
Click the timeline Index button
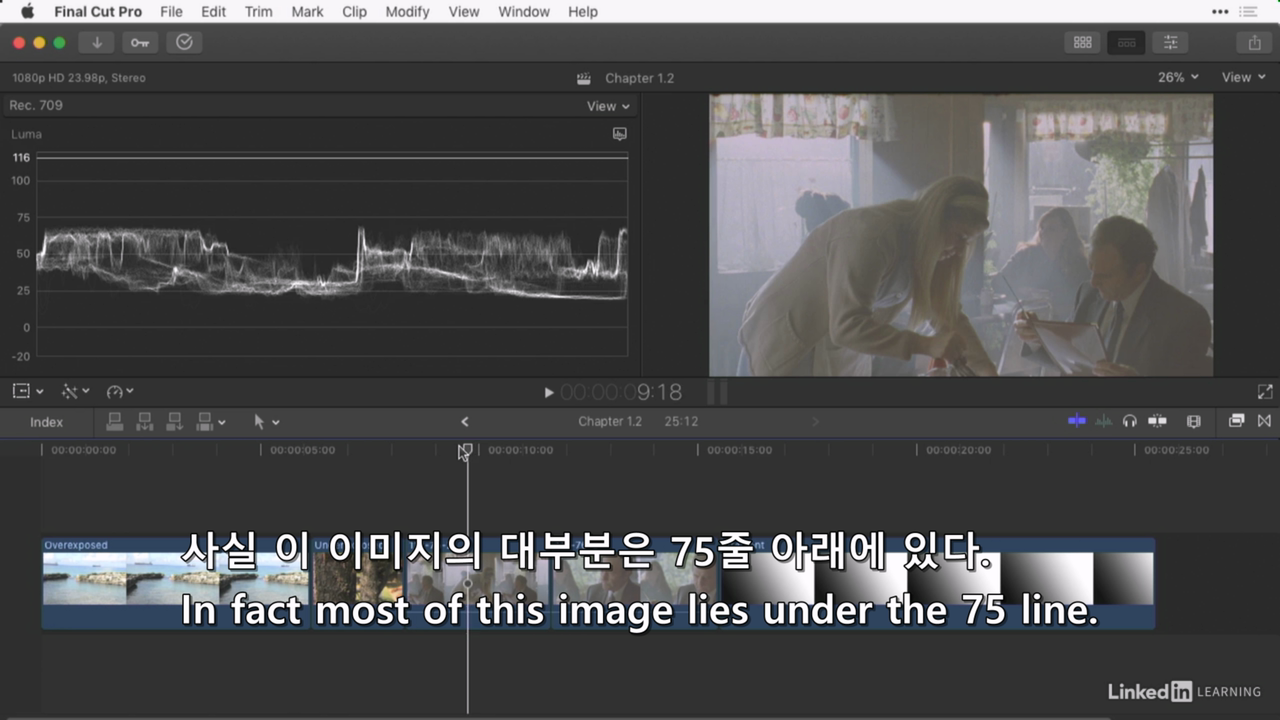pyautogui.click(x=46, y=422)
